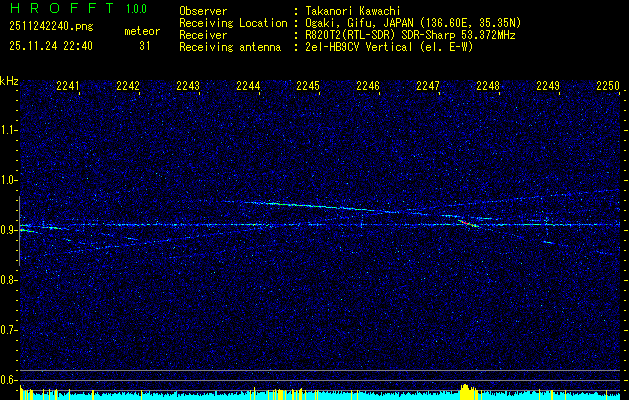Click the 2241 time marker
This screenshot has width=629, height=400.
point(68,85)
